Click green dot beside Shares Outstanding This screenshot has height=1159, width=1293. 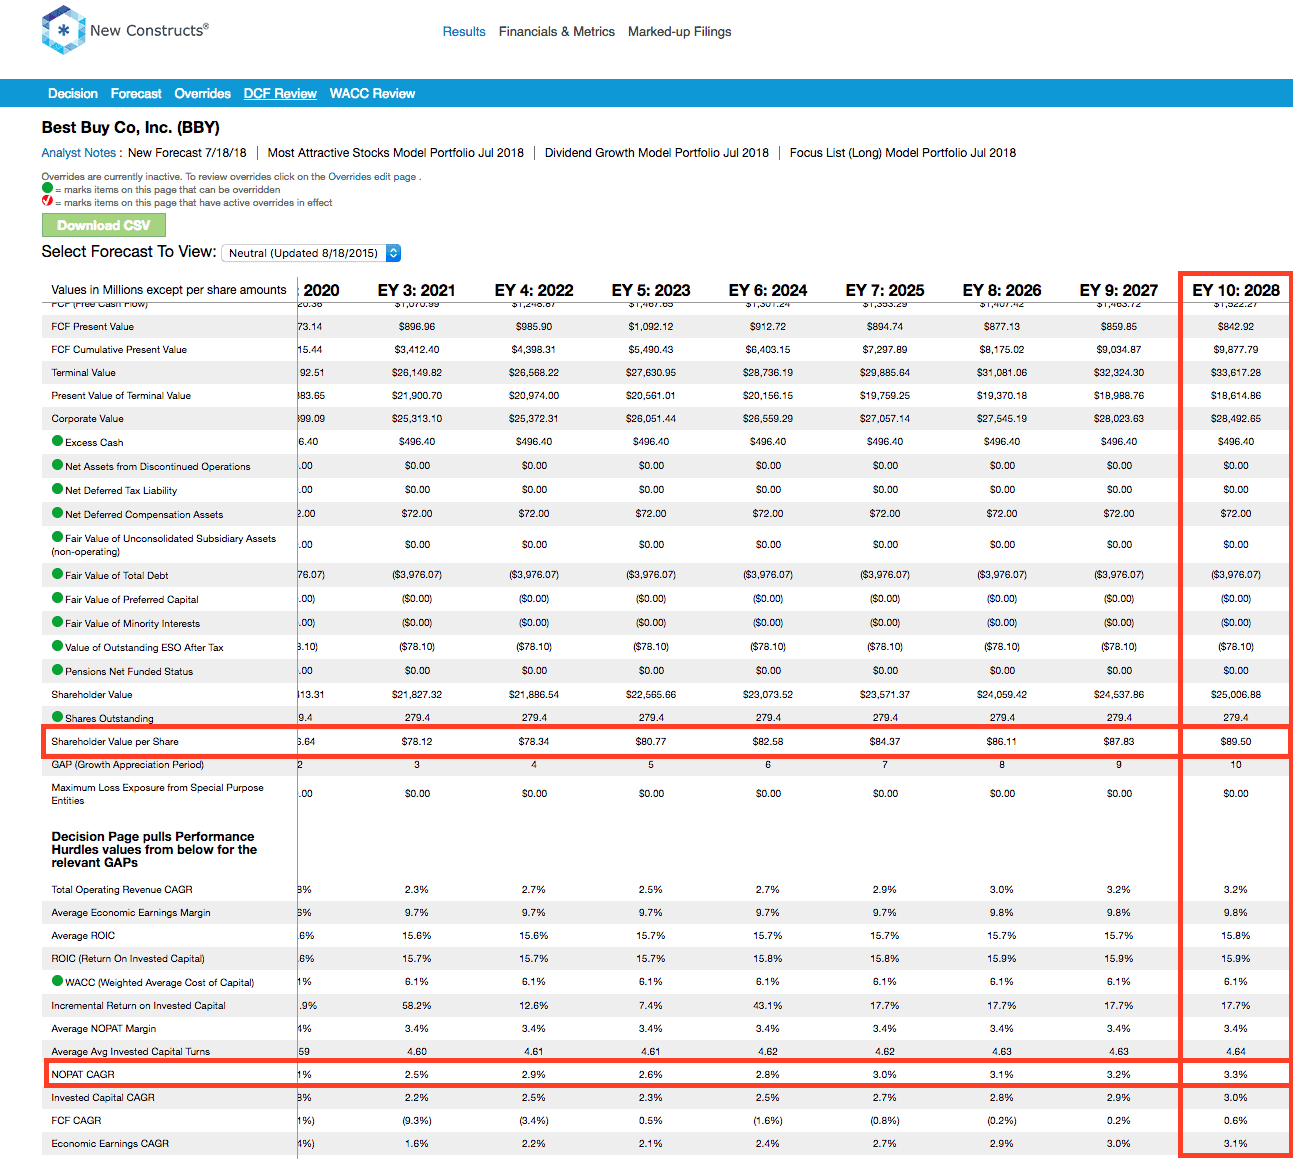click(x=57, y=717)
